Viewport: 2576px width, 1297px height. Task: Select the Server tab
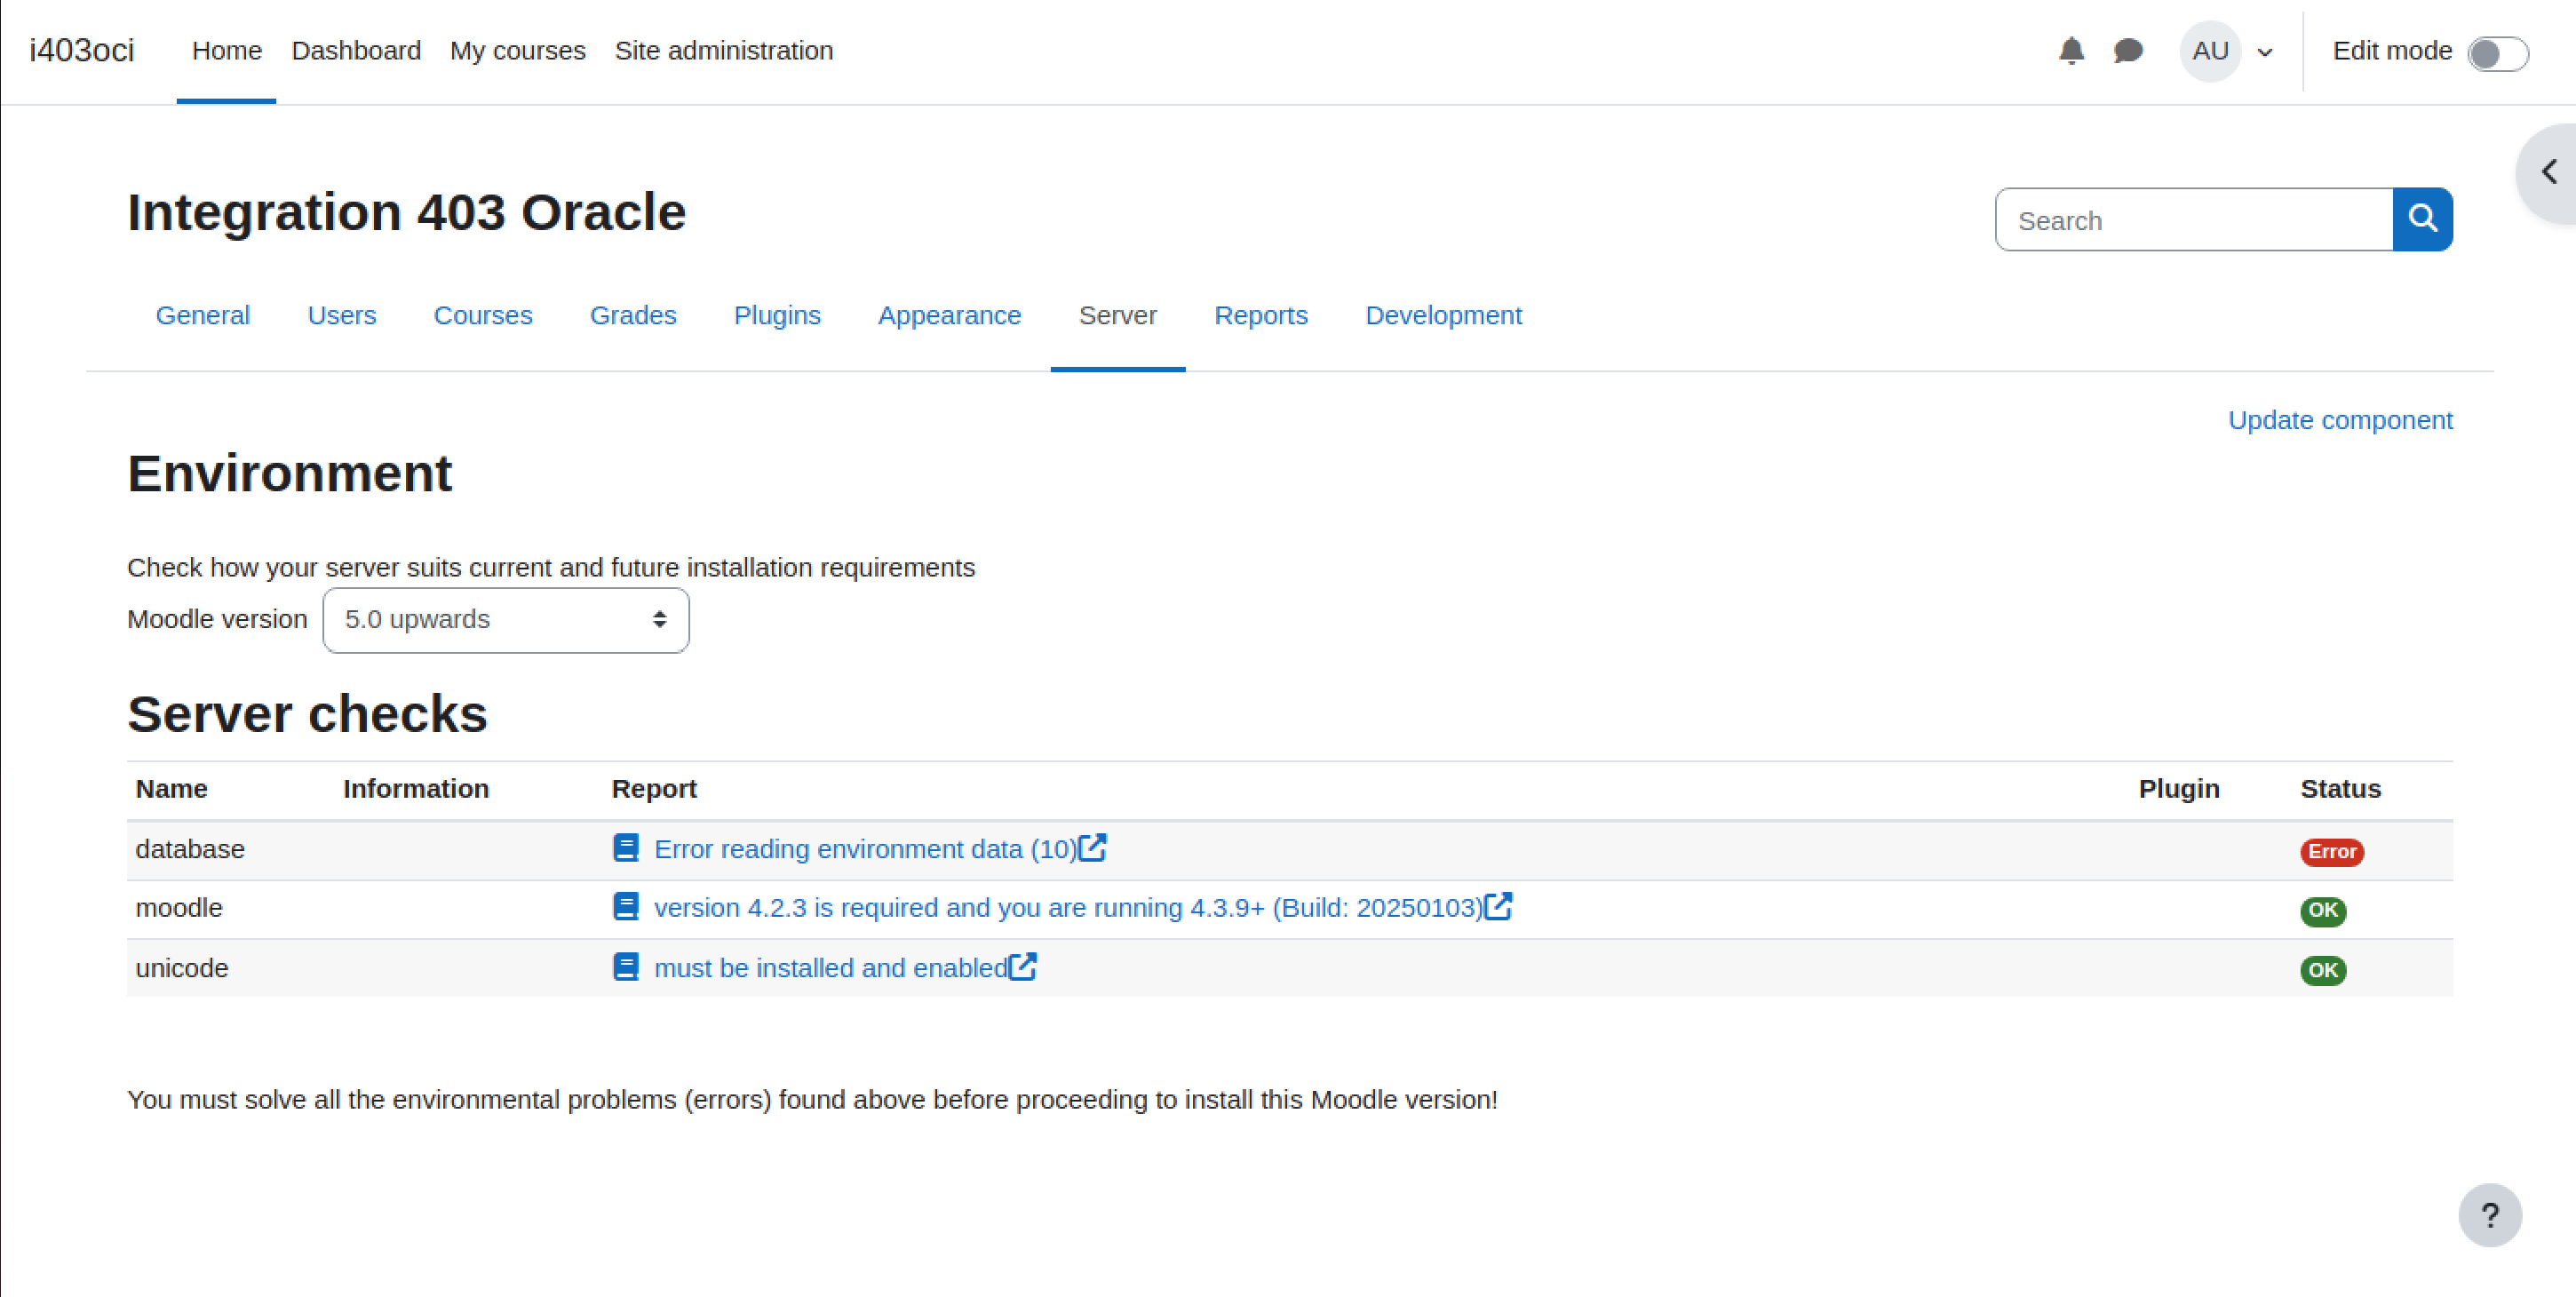(1118, 315)
